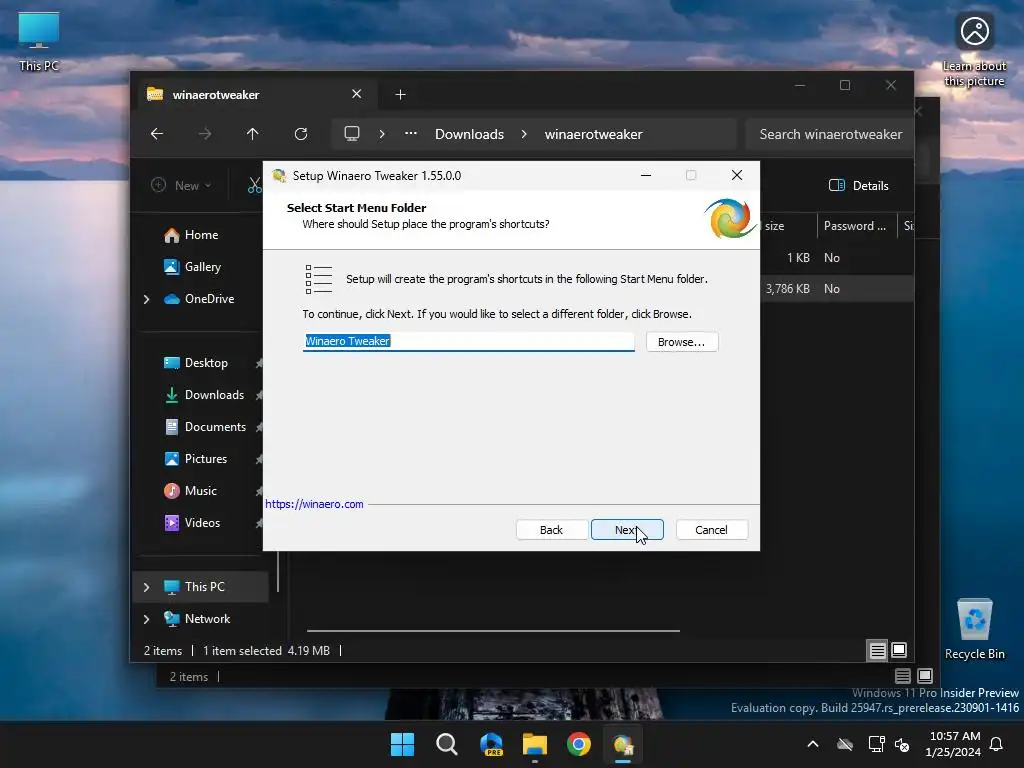Cancel the Winaero Tweaker setup
The height and width of the screenshot is (768, 1024).
[711, 530]
